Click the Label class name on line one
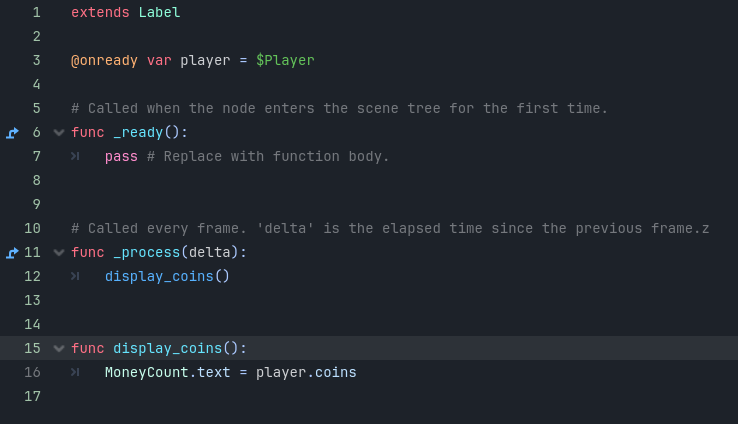 click(x=159, y=12)
